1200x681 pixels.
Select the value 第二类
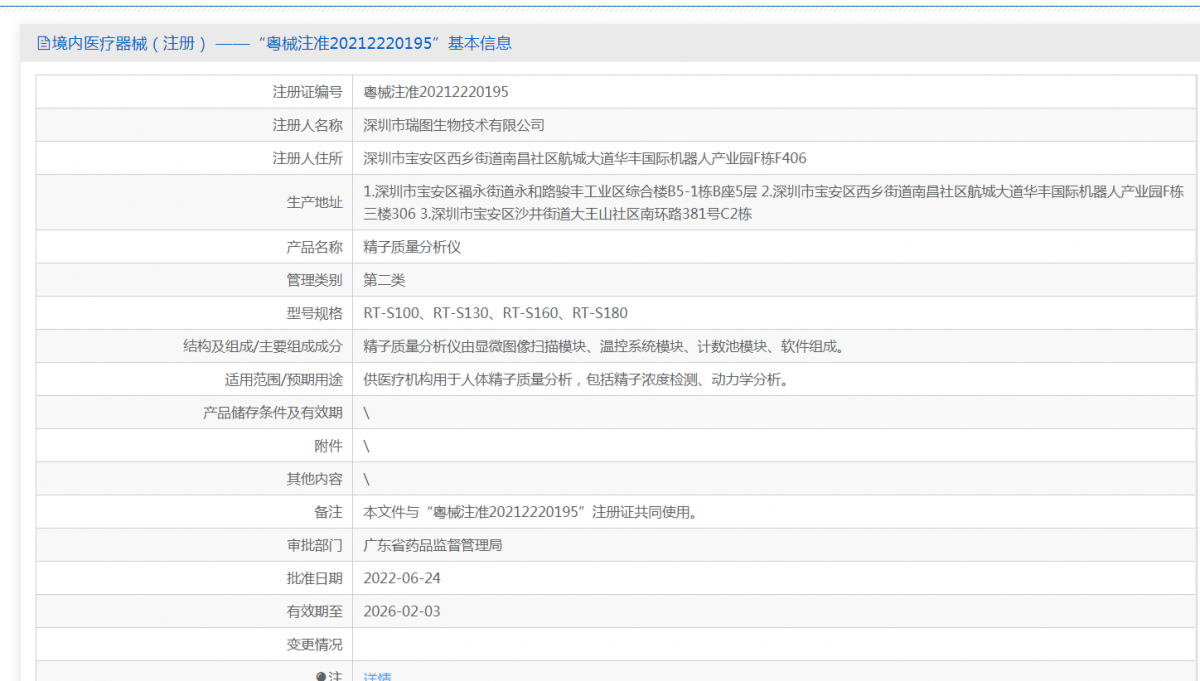tap(384, 280)
